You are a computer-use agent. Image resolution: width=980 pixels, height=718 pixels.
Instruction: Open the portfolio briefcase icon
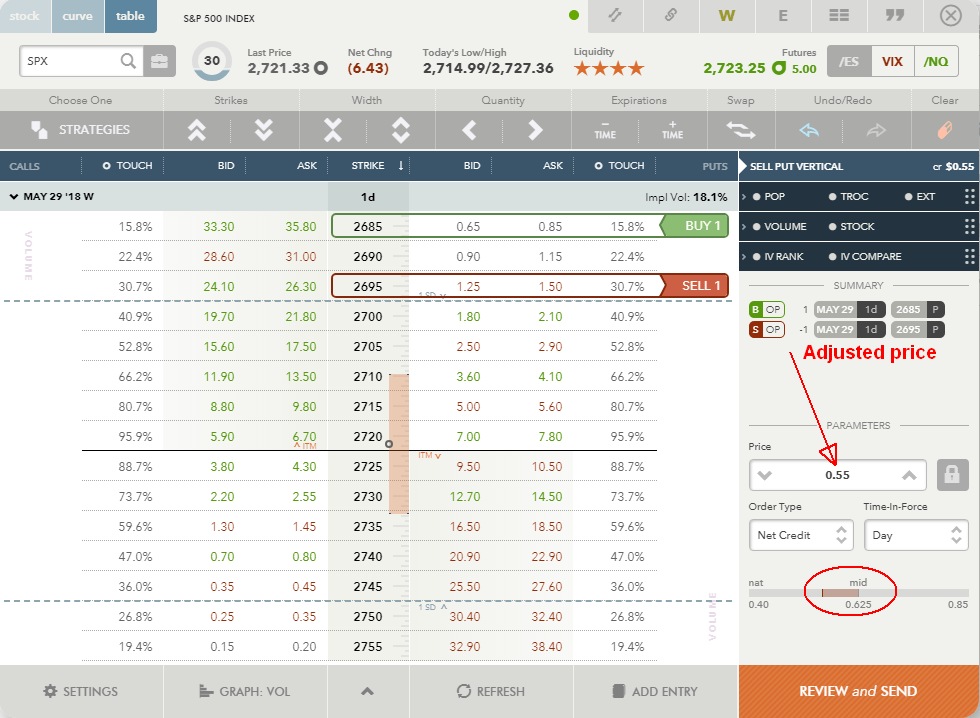[159, 61]
